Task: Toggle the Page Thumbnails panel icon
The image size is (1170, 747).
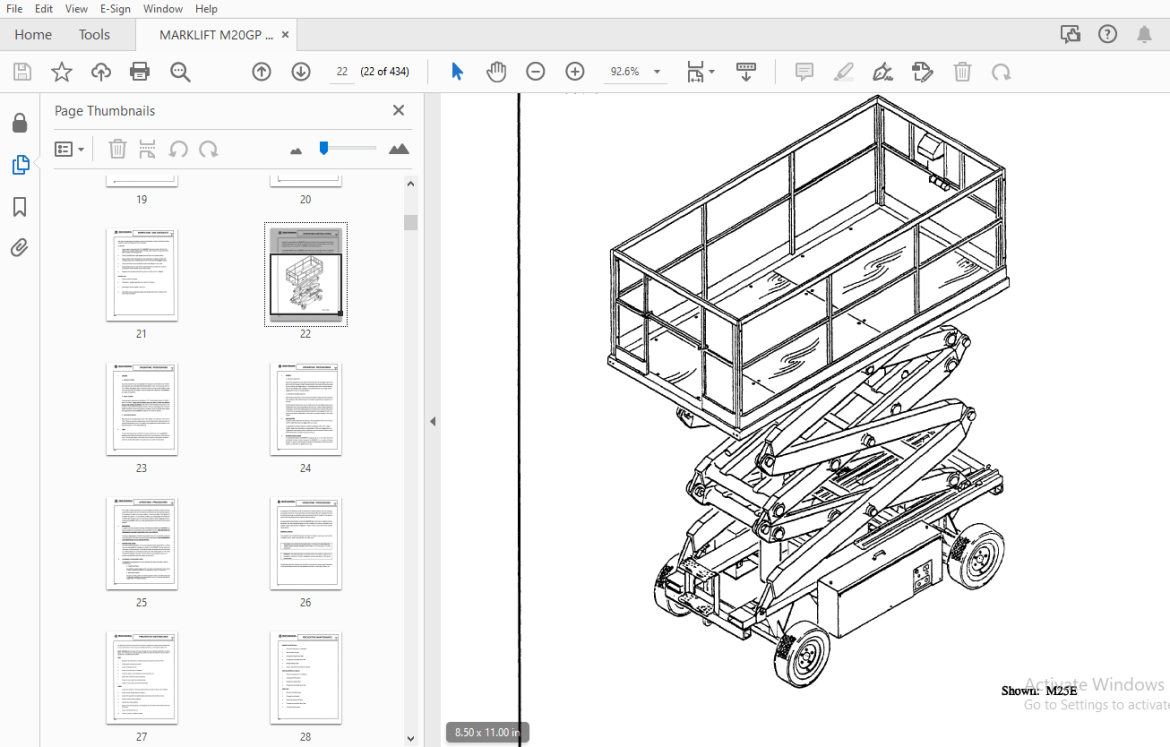Action: [20, 165]
